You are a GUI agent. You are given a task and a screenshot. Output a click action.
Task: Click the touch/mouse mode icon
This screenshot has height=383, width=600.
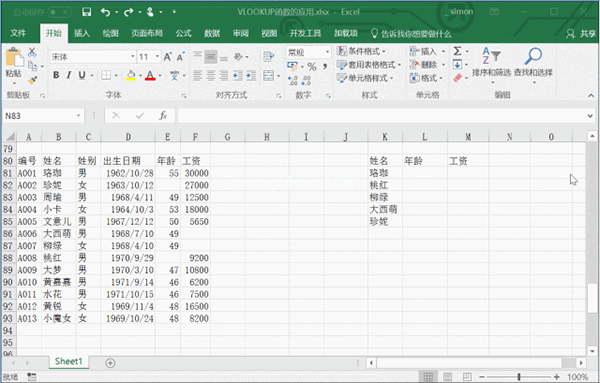tap(150, 12)
